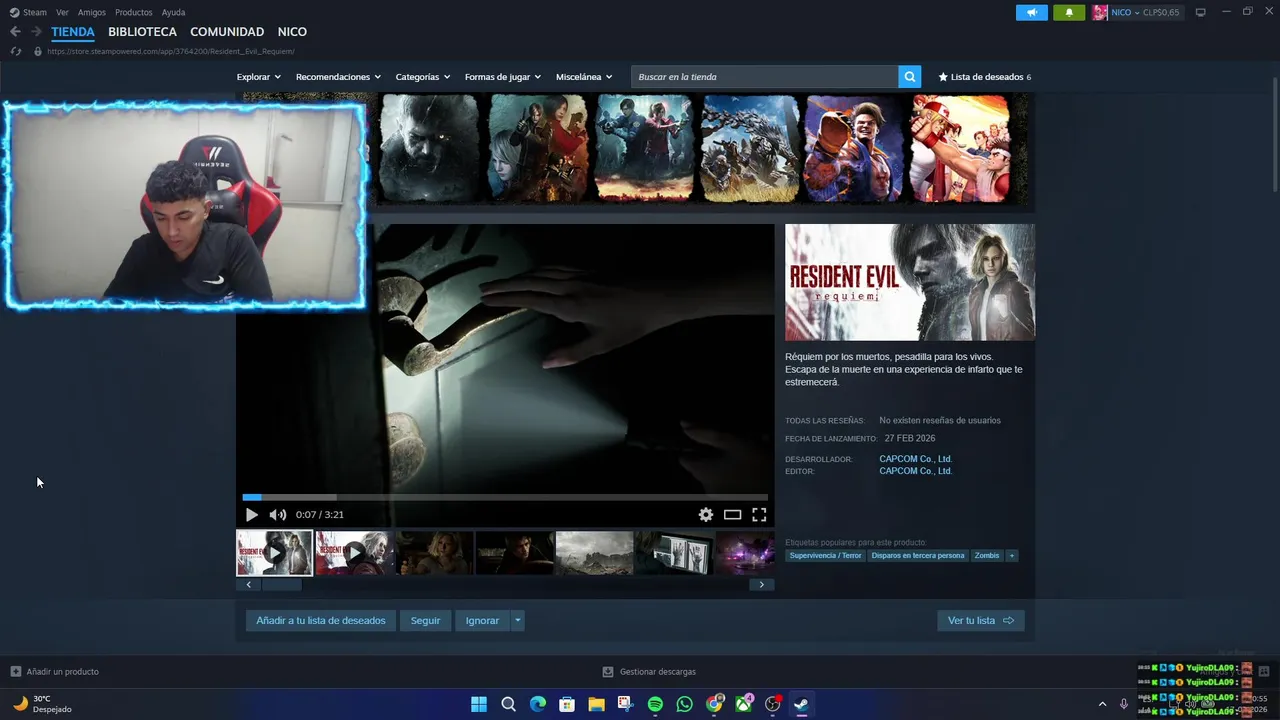1280x720 pixels.
Task: Switch to the BIBLIOTECA tab
Action: click(142, 32)
